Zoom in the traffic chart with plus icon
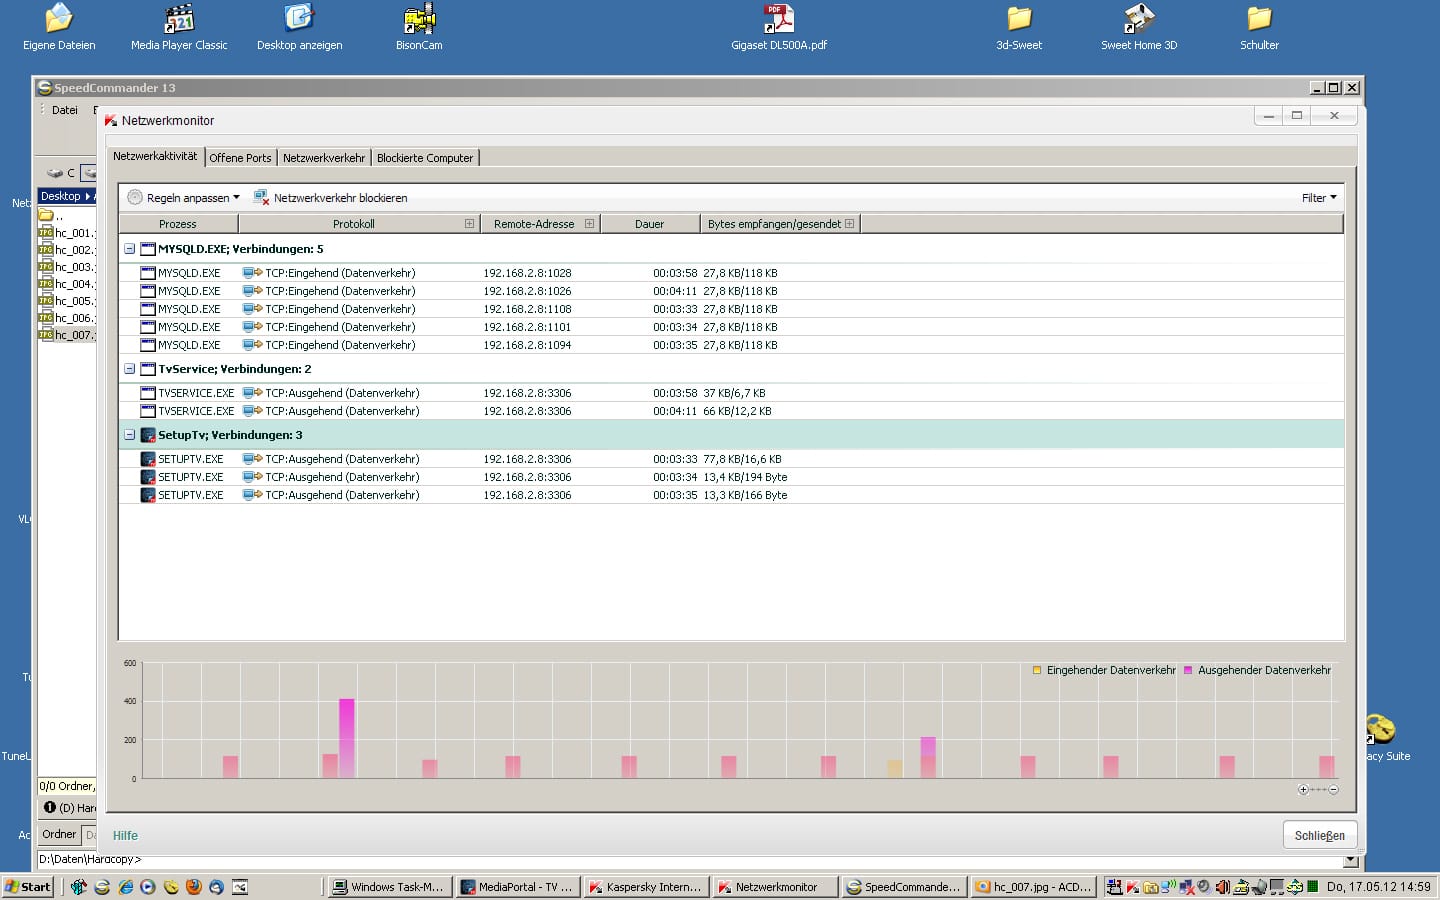The height and width of the screenshot is (900, 1440). coord(1303,790)
